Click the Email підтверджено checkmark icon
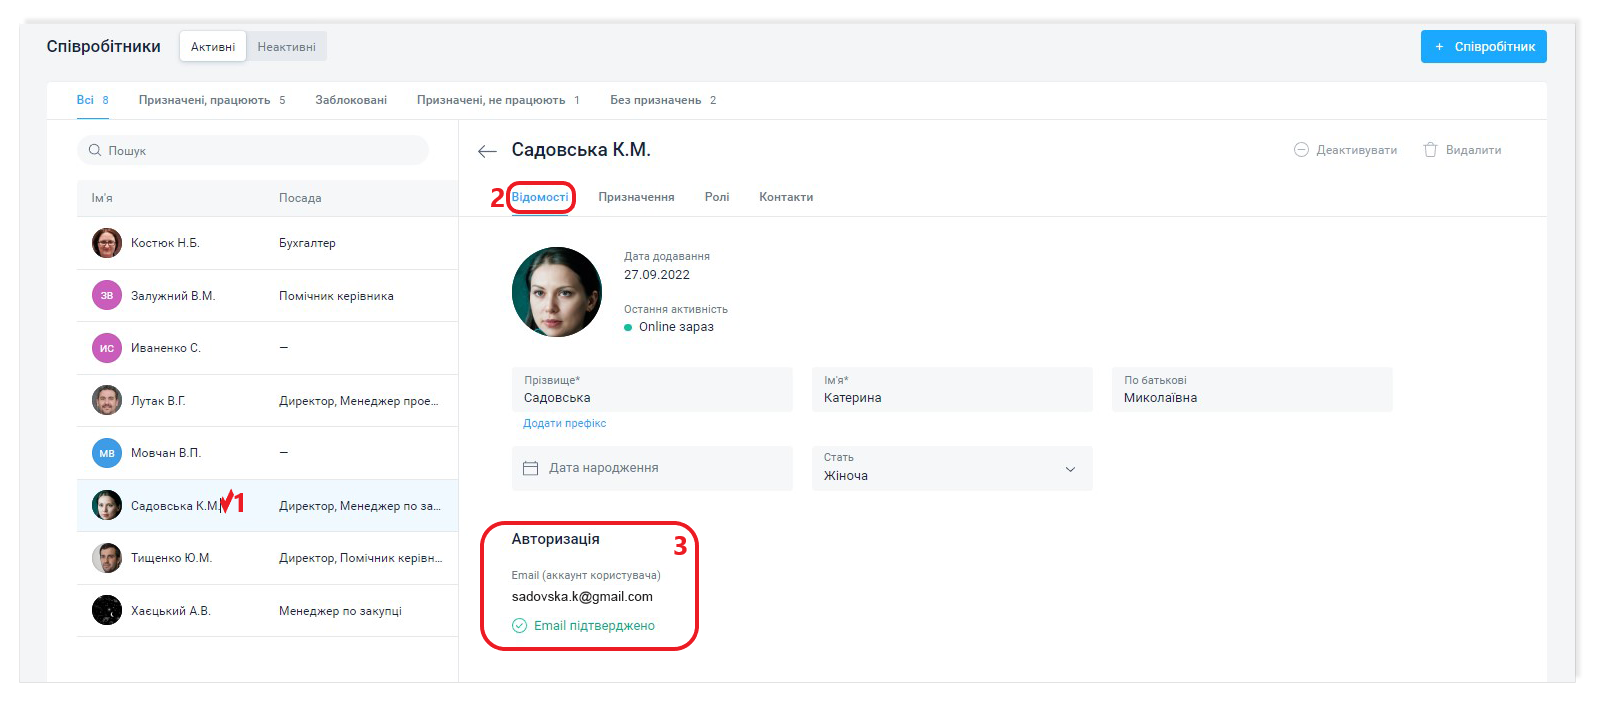1600x706 pixels. (x=519, y=626)
